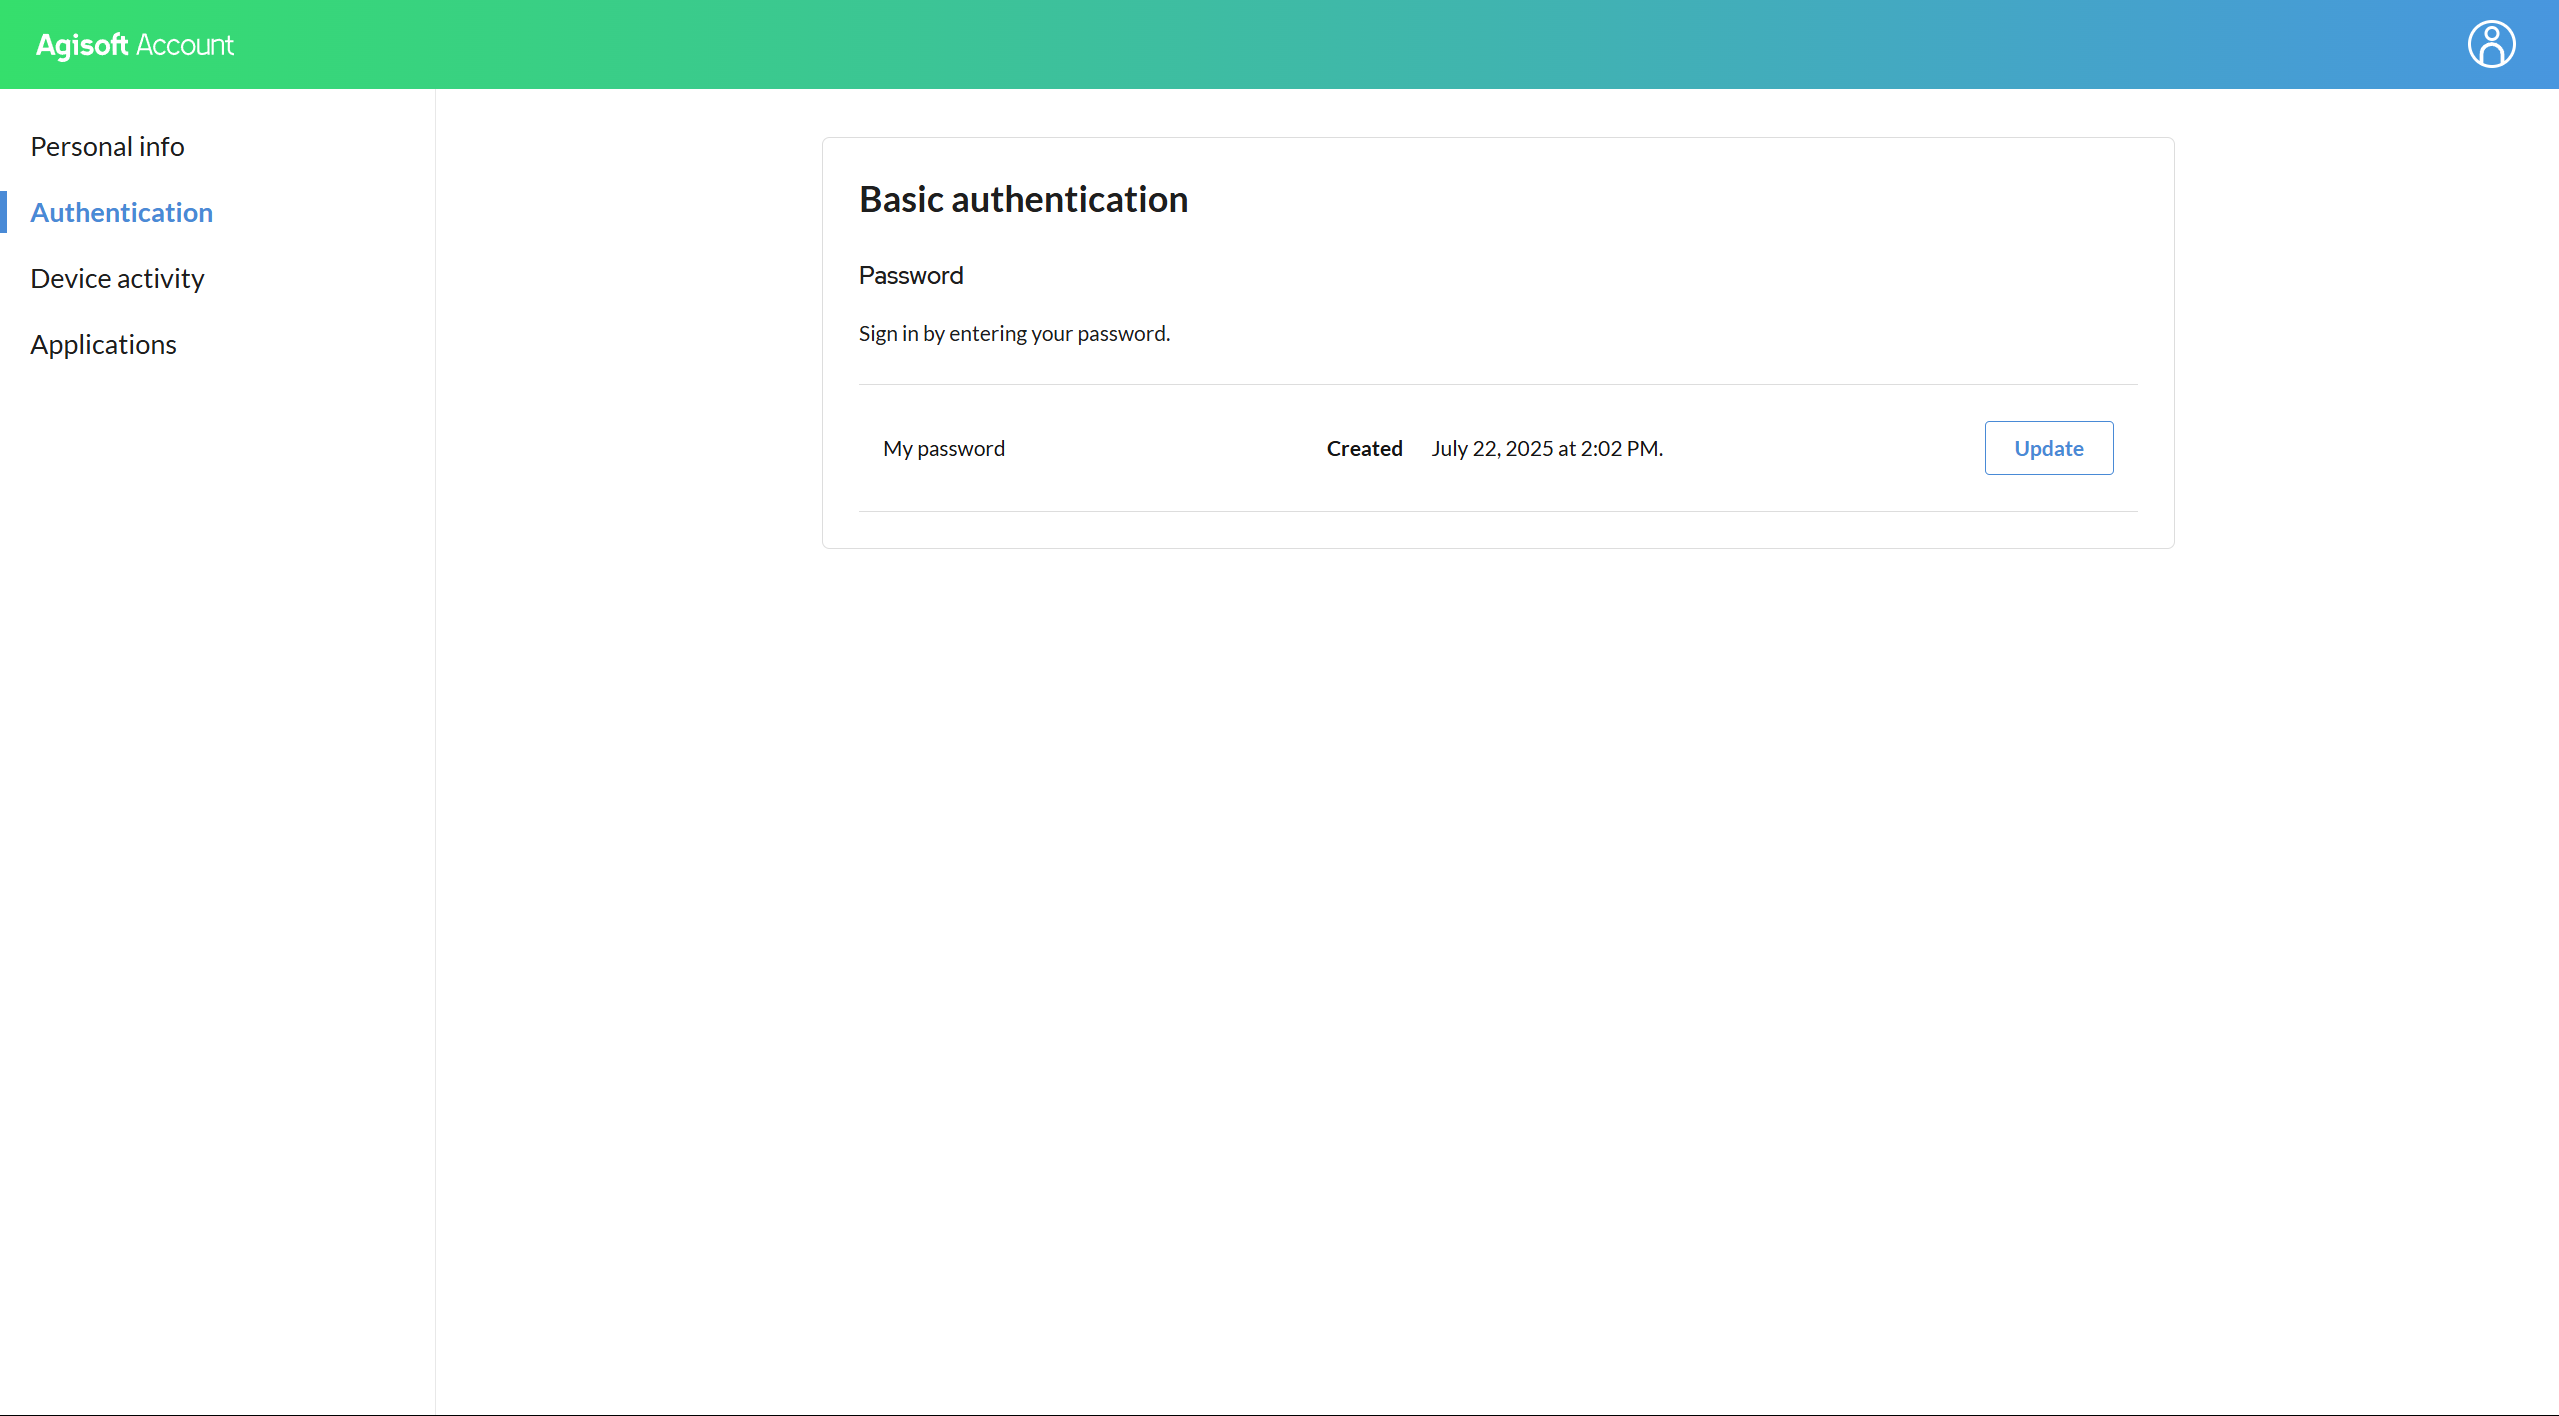Click the July 22, 2025 creation date
Viewport: 2559px width, 1416px height.
pos(1546,449)
